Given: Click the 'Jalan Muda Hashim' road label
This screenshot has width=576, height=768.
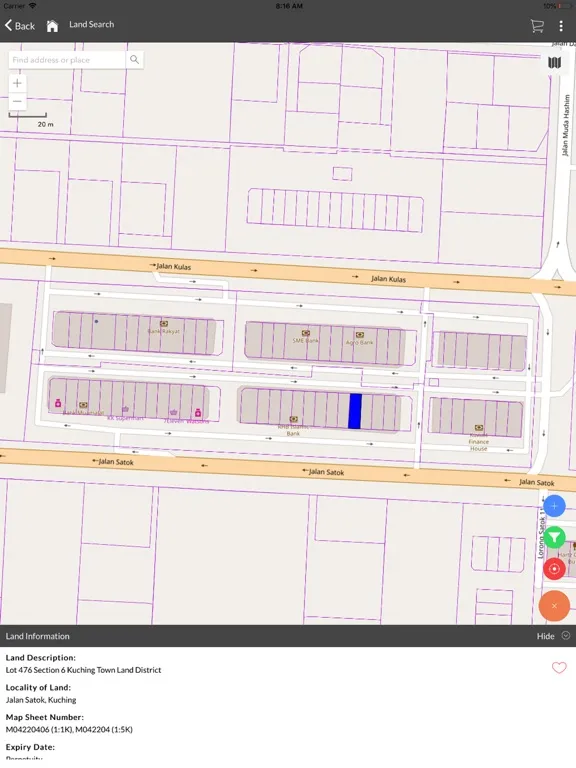Looking at the screenshot, I should click(566, 125).
